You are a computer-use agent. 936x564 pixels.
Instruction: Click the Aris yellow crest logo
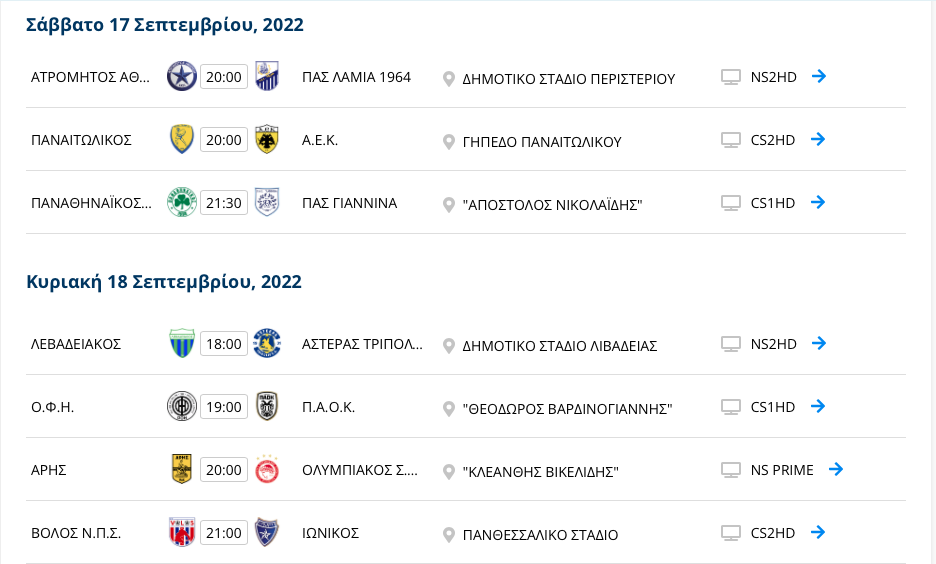(x=181, y=469)
